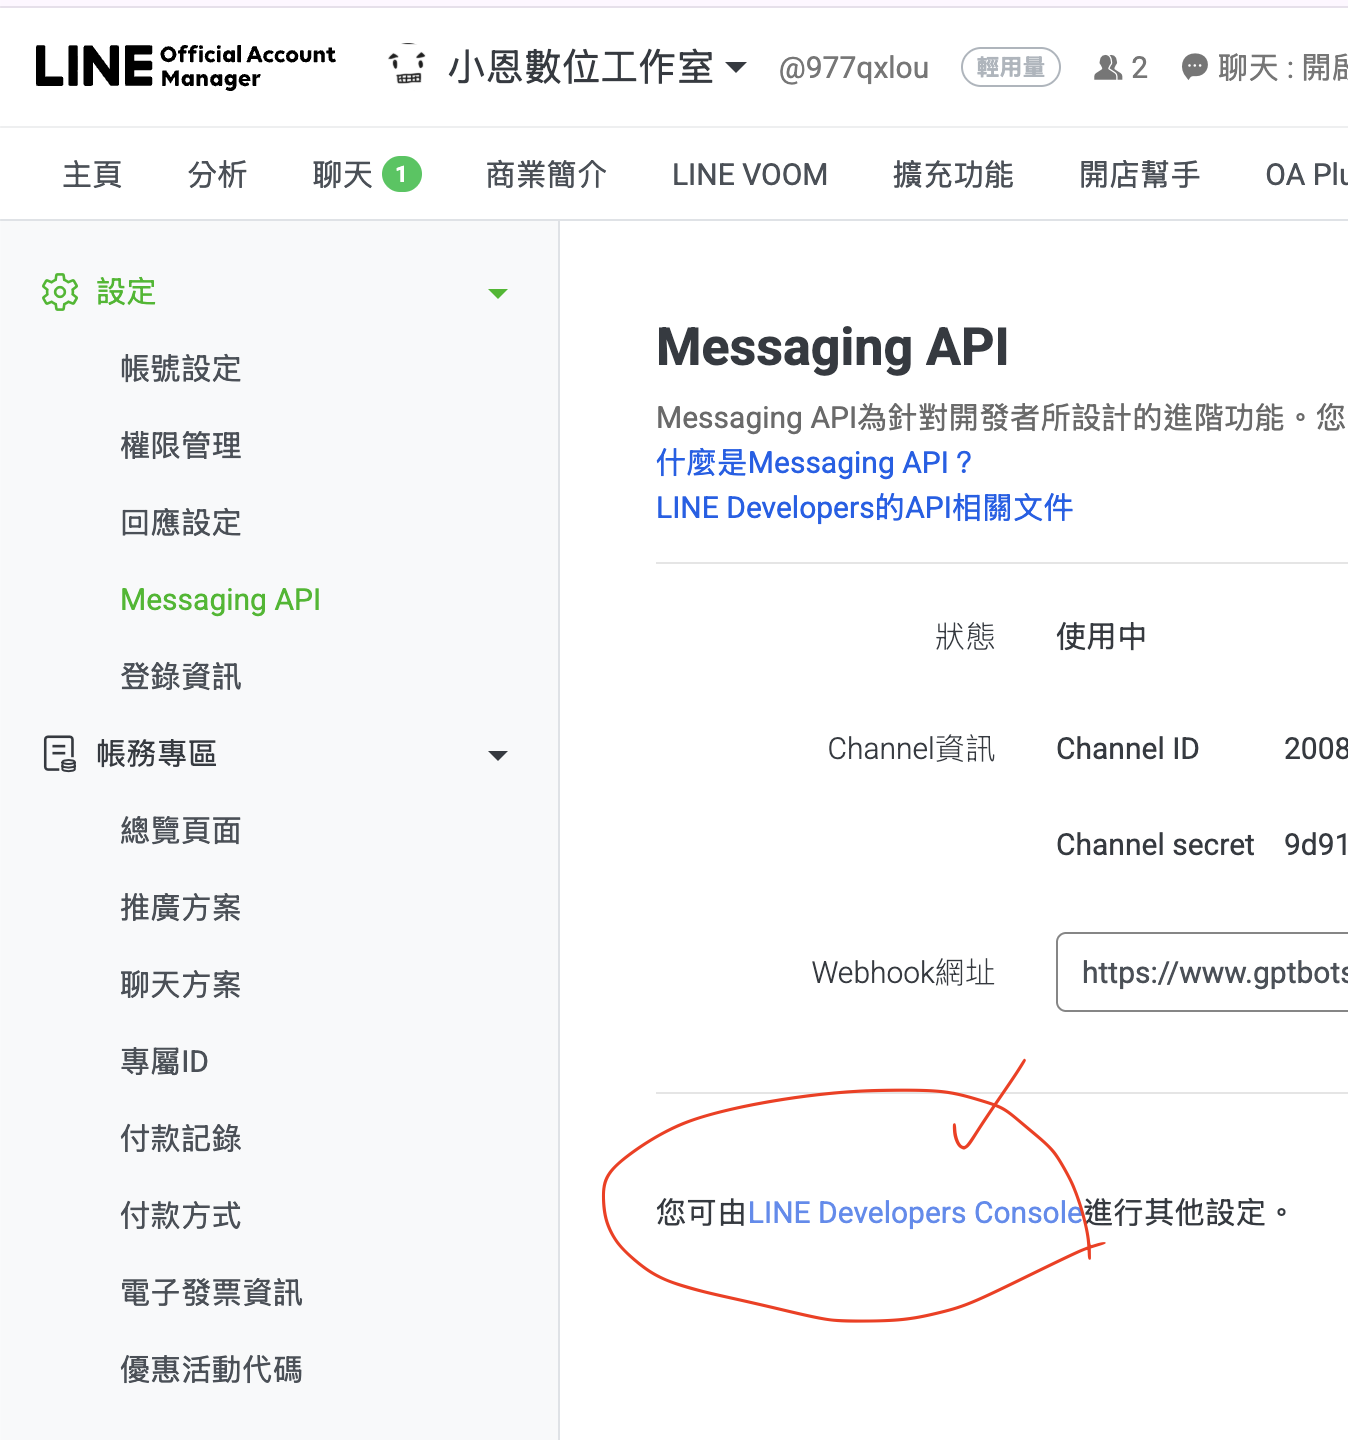Click the 帳務專區 billing document icon
The width and height of the screenshot is (1348, 1440).
(x=60, y=754)
